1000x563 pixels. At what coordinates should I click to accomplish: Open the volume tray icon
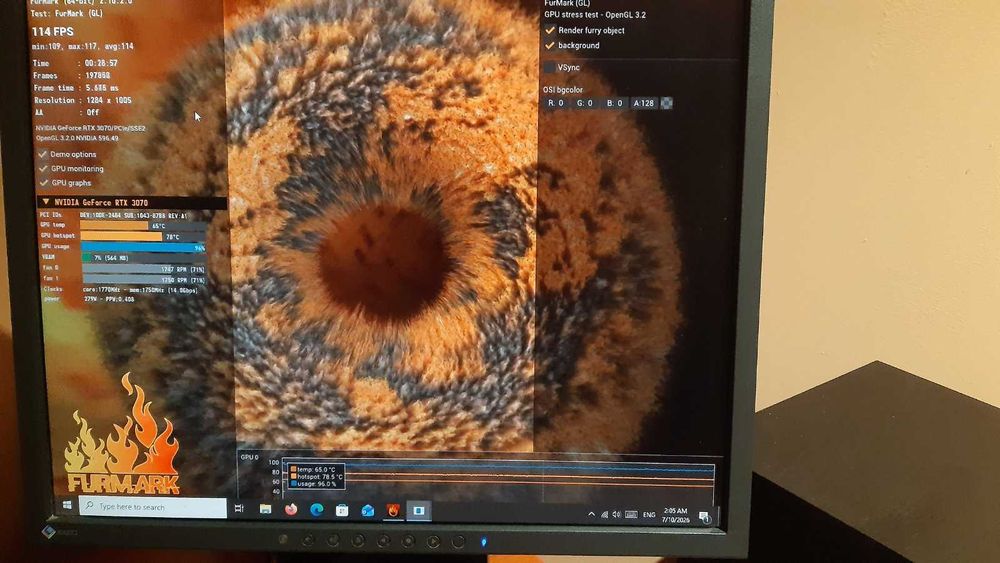(617, 514)
